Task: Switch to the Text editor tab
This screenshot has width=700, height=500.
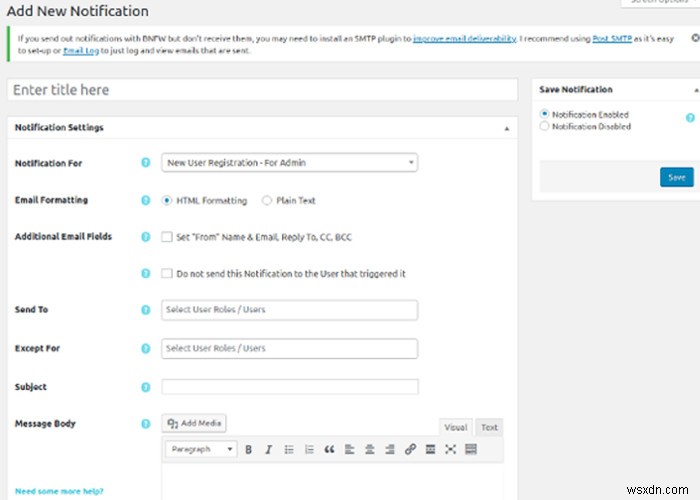Action: coord(489,427)
